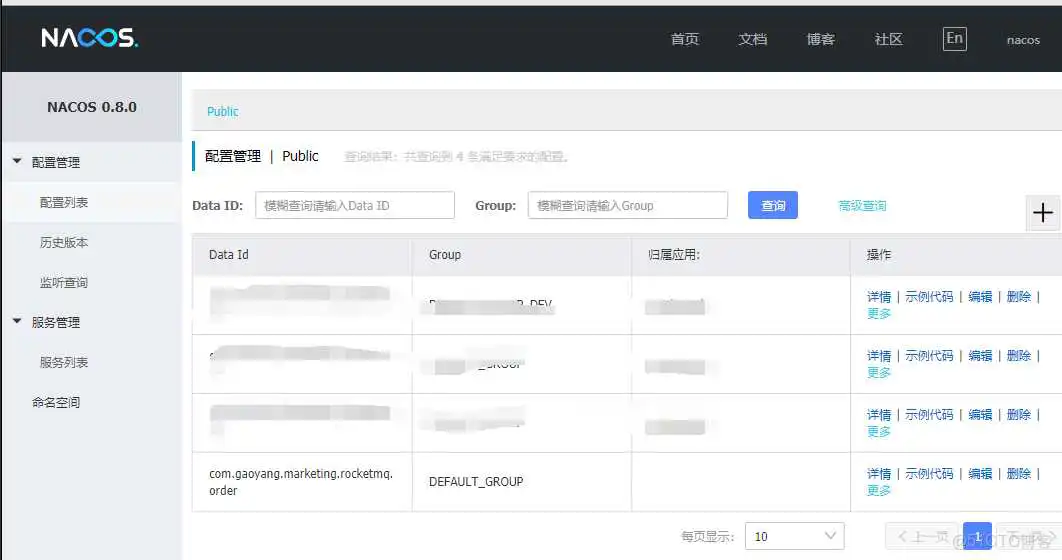
Task: Open 详情 for the rocketmq.order row
Action: pos(879,473)
